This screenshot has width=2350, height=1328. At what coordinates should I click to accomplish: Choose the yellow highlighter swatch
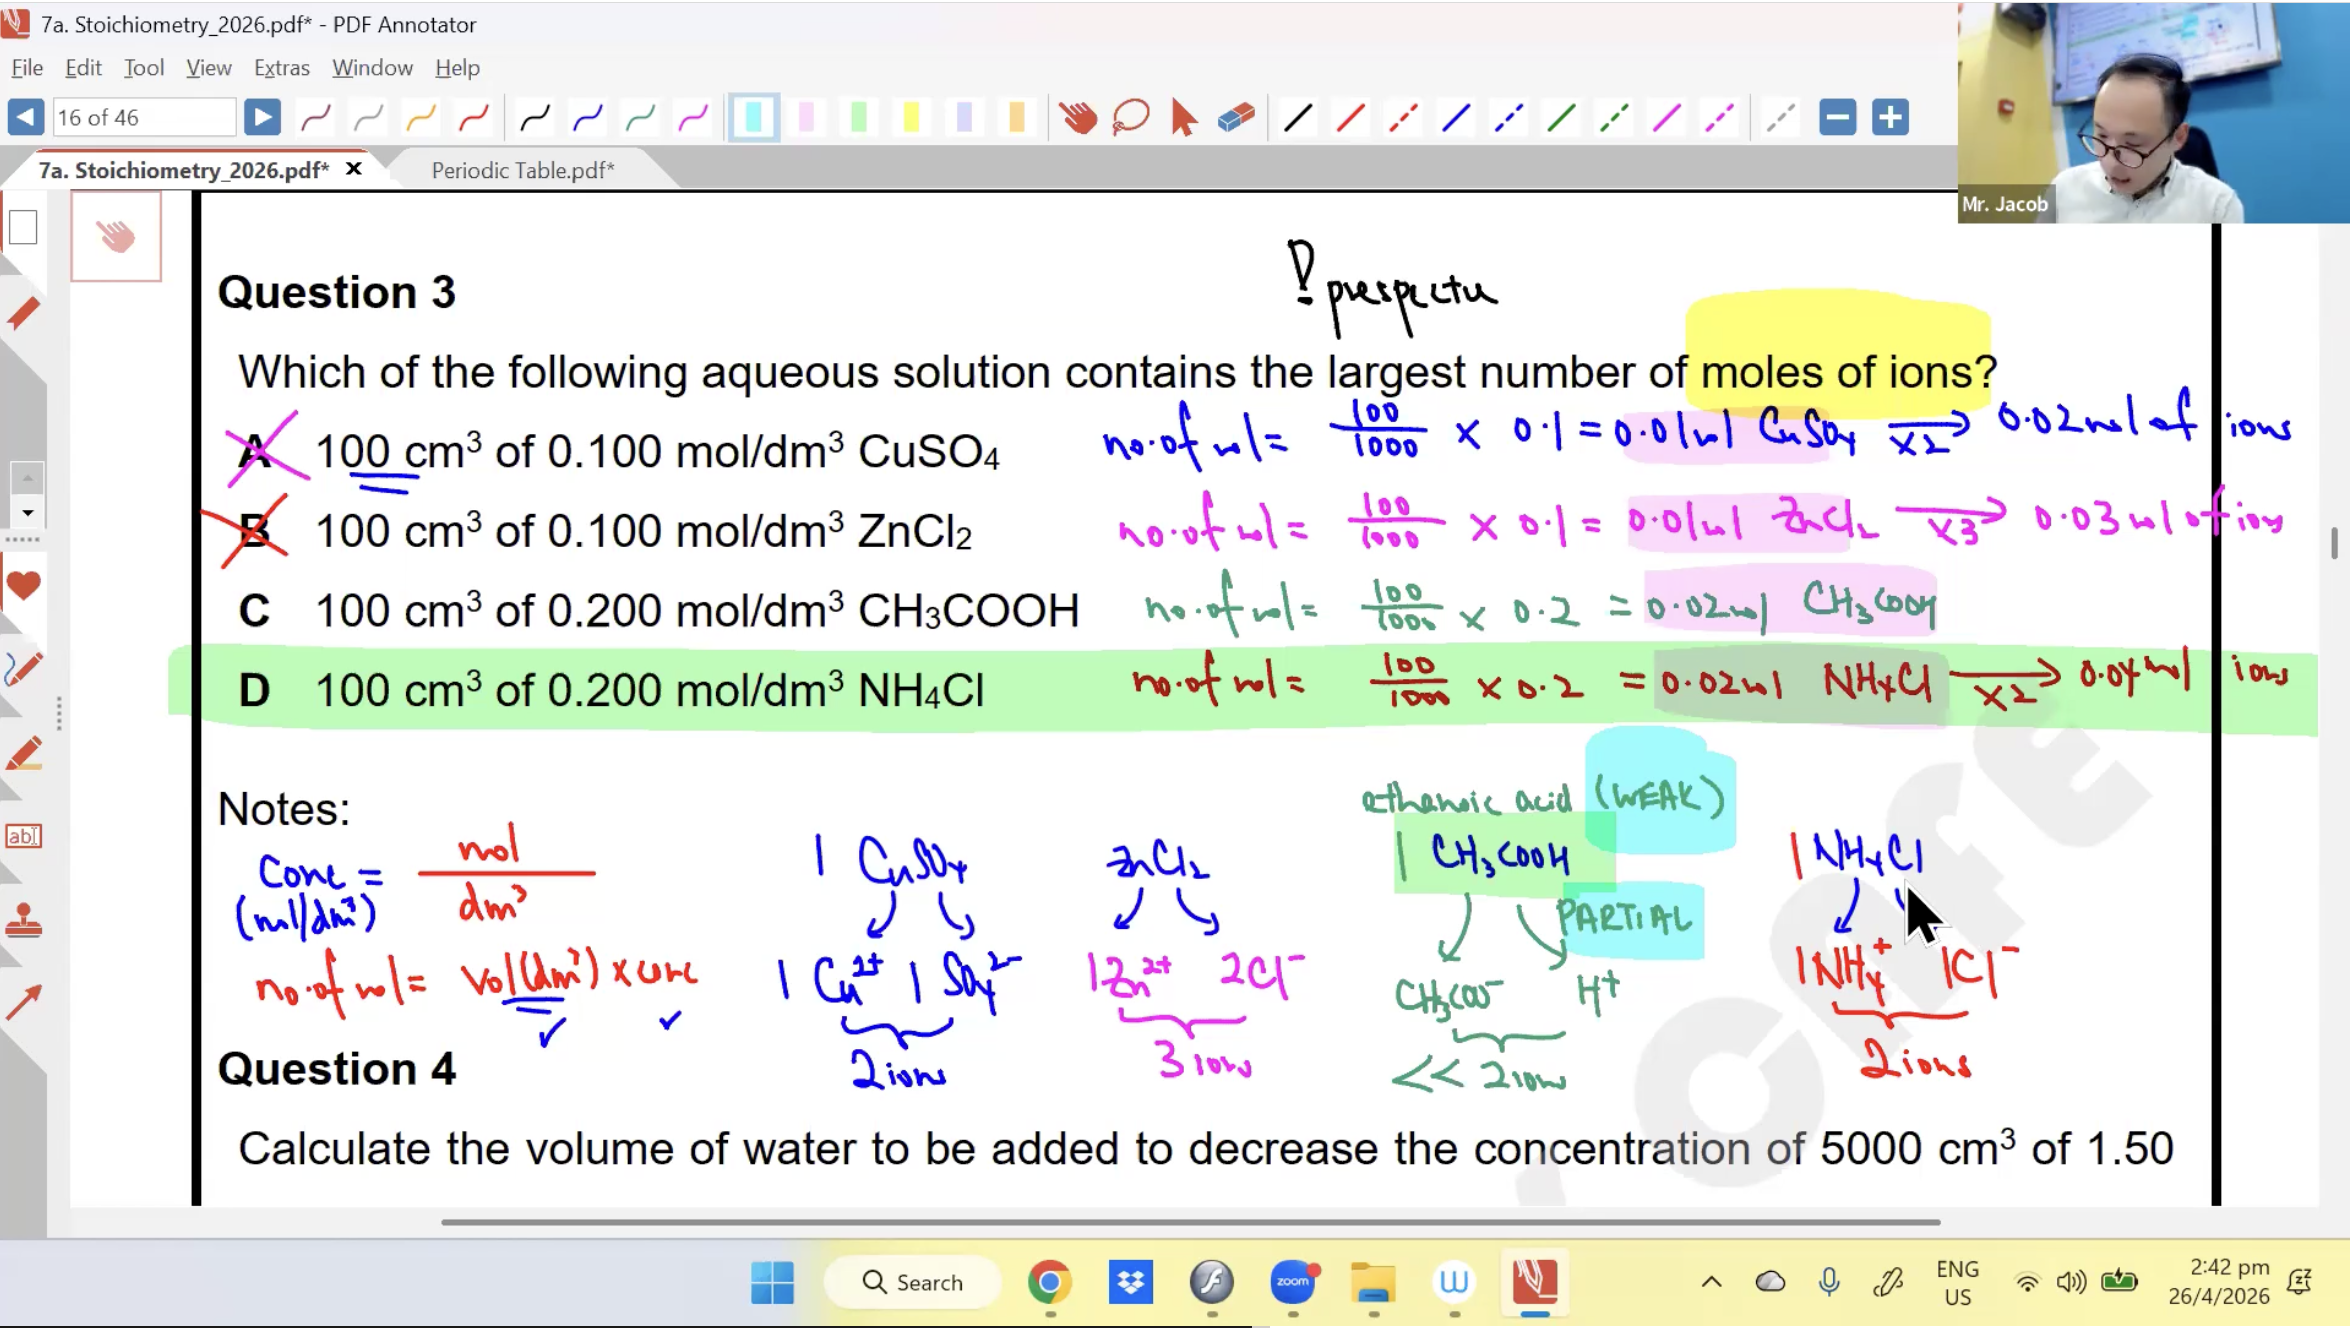[x=911, y=118]
